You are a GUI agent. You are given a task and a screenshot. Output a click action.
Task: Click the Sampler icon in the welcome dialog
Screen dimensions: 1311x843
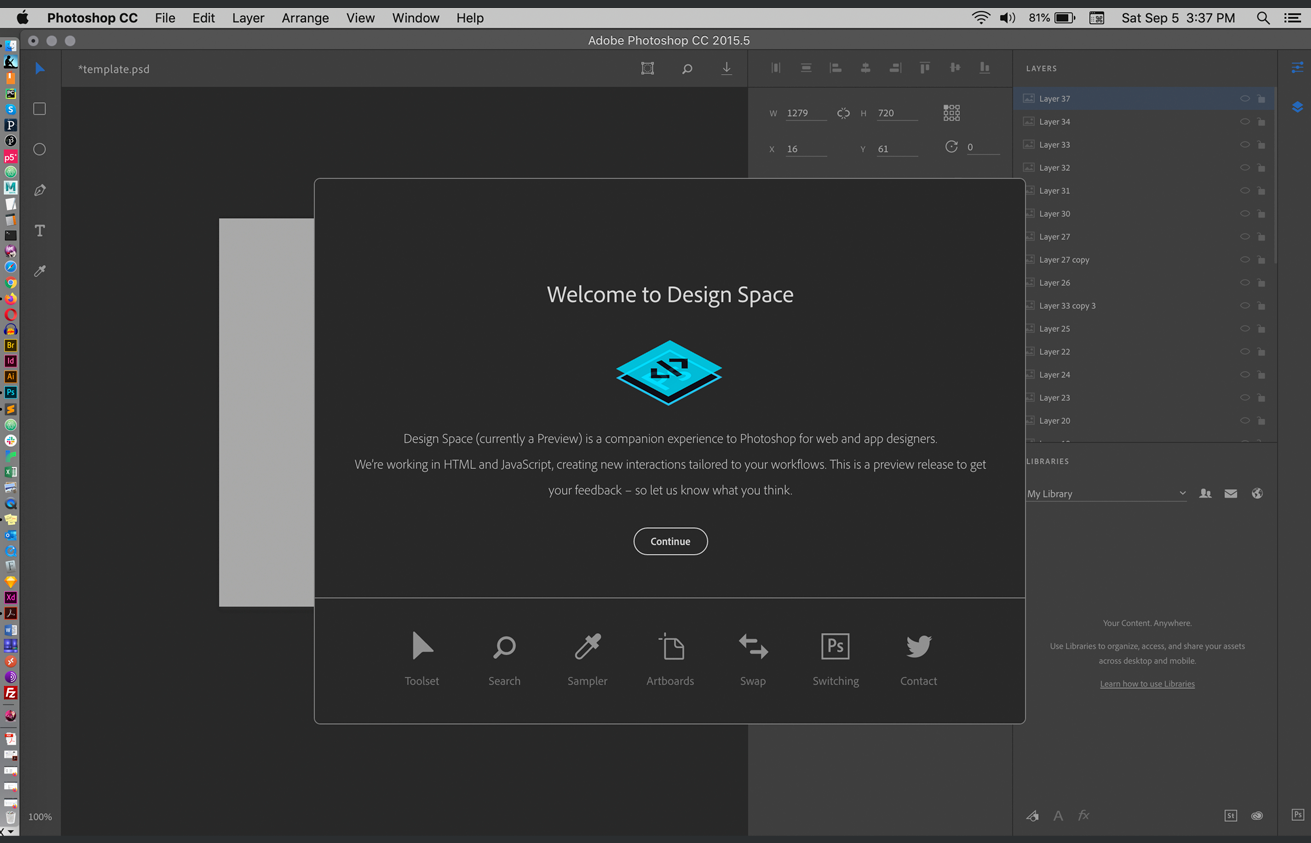pyautogui.click(x=588, y=647)
